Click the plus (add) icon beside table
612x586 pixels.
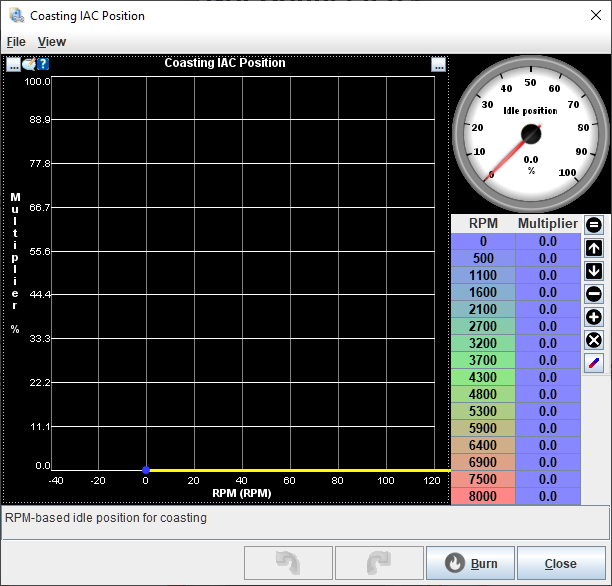[x=594, y=317]
